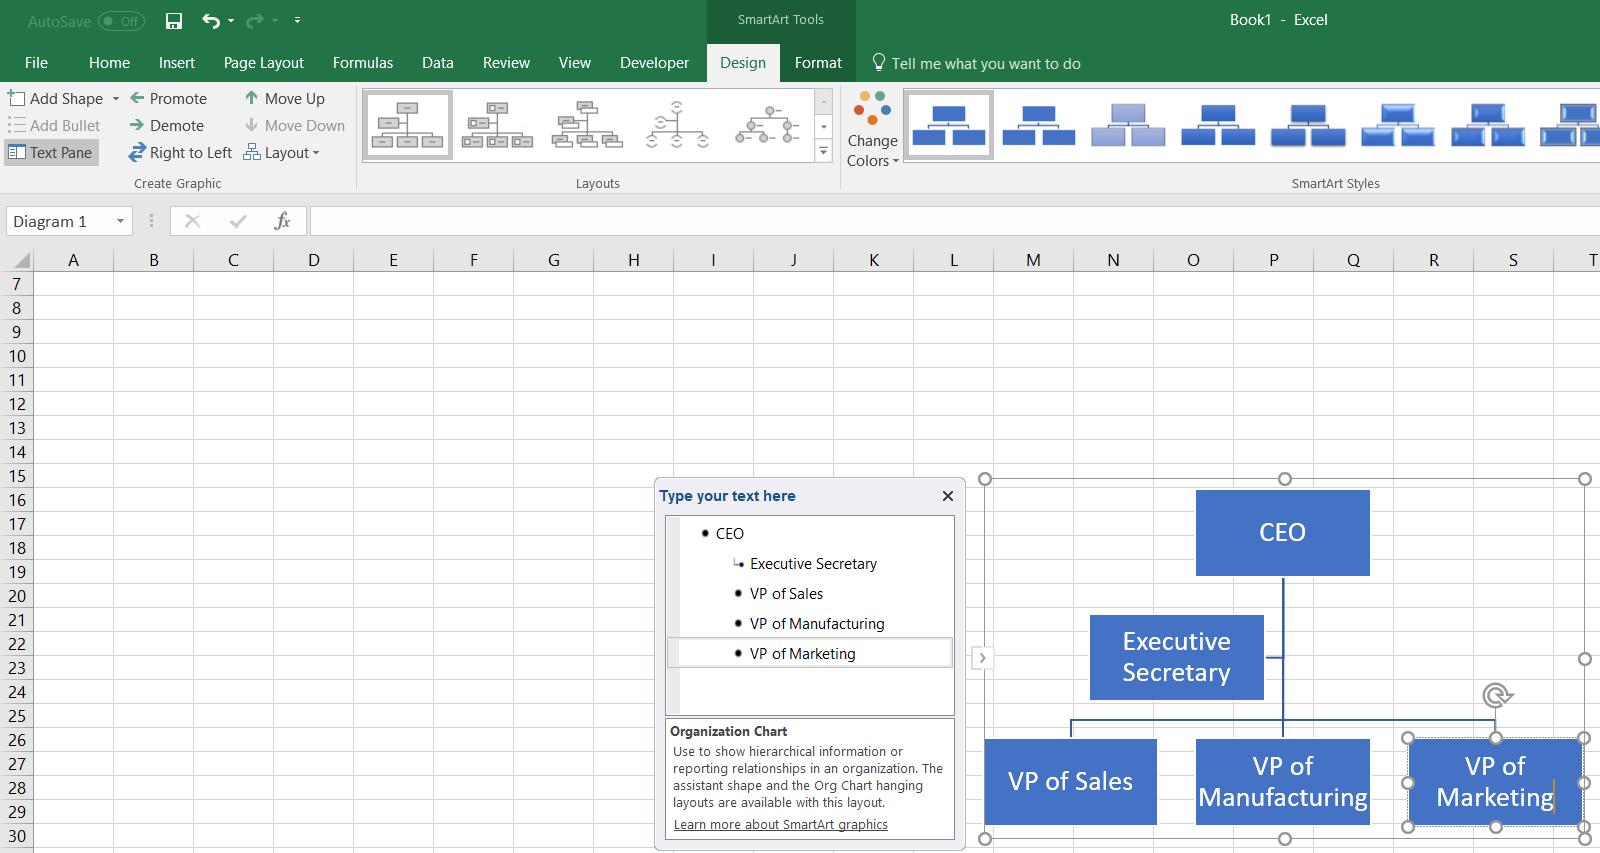Click Move Up arrow button
Image resolution: width=1600 pixels, height=853 pixels.
pyautogui.click(x=285, y=98)
